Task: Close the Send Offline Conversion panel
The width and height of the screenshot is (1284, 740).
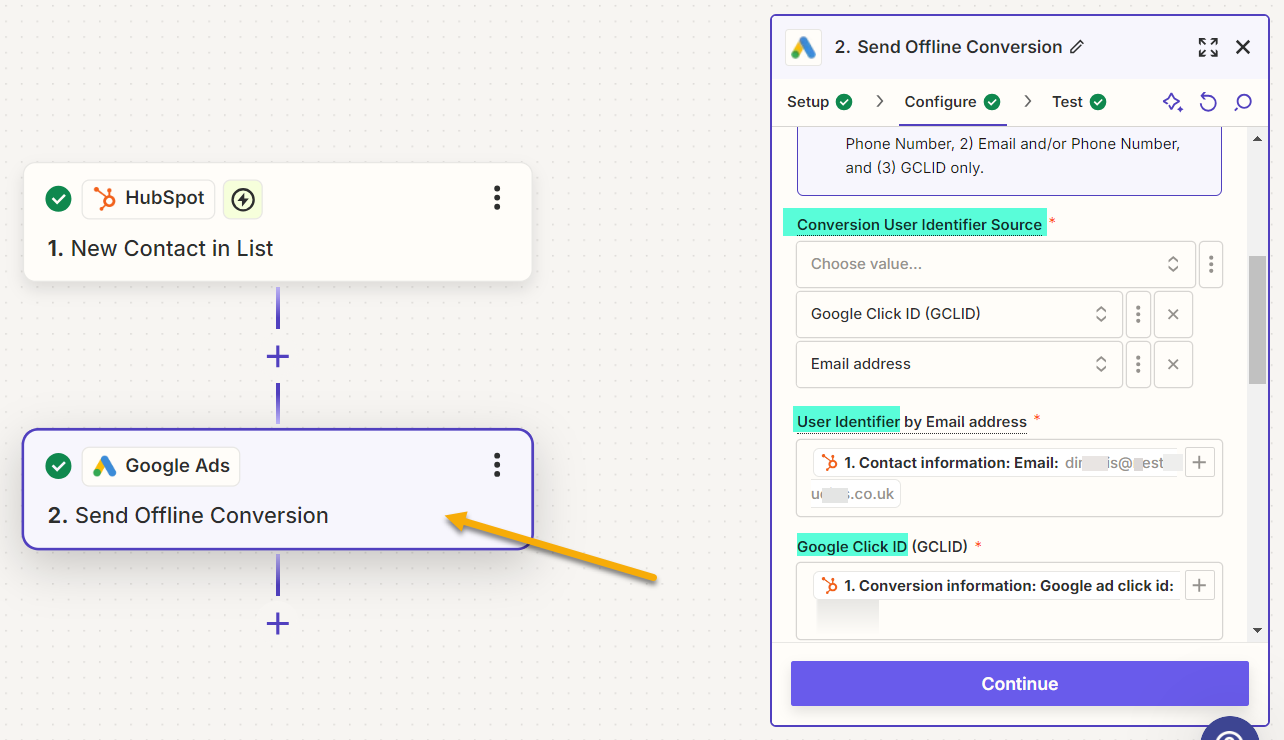Action: pyautogui.click(x=1243, y=47)
